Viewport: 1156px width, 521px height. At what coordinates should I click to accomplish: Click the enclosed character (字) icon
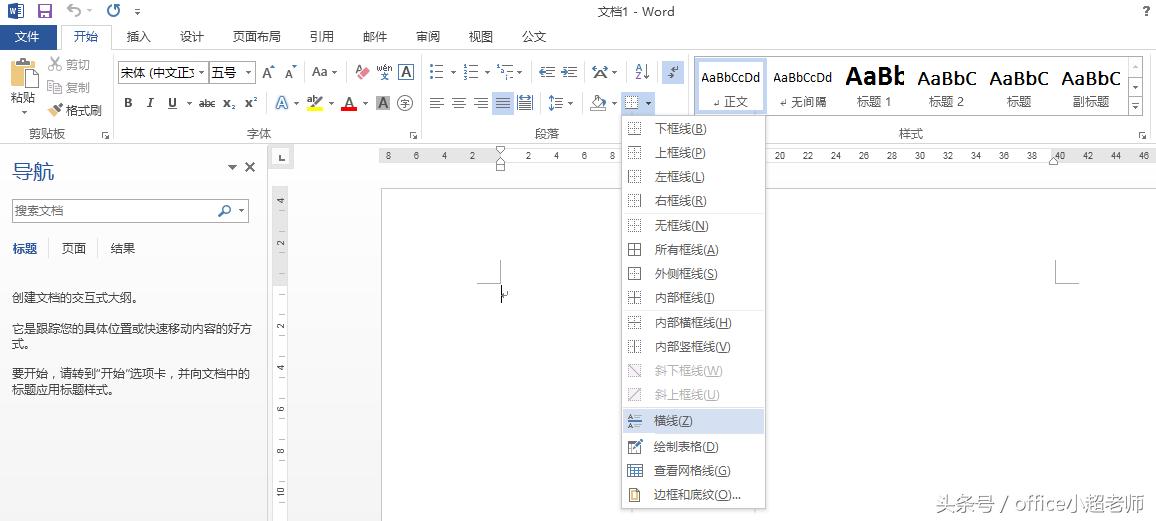click(x=405, y=103)
